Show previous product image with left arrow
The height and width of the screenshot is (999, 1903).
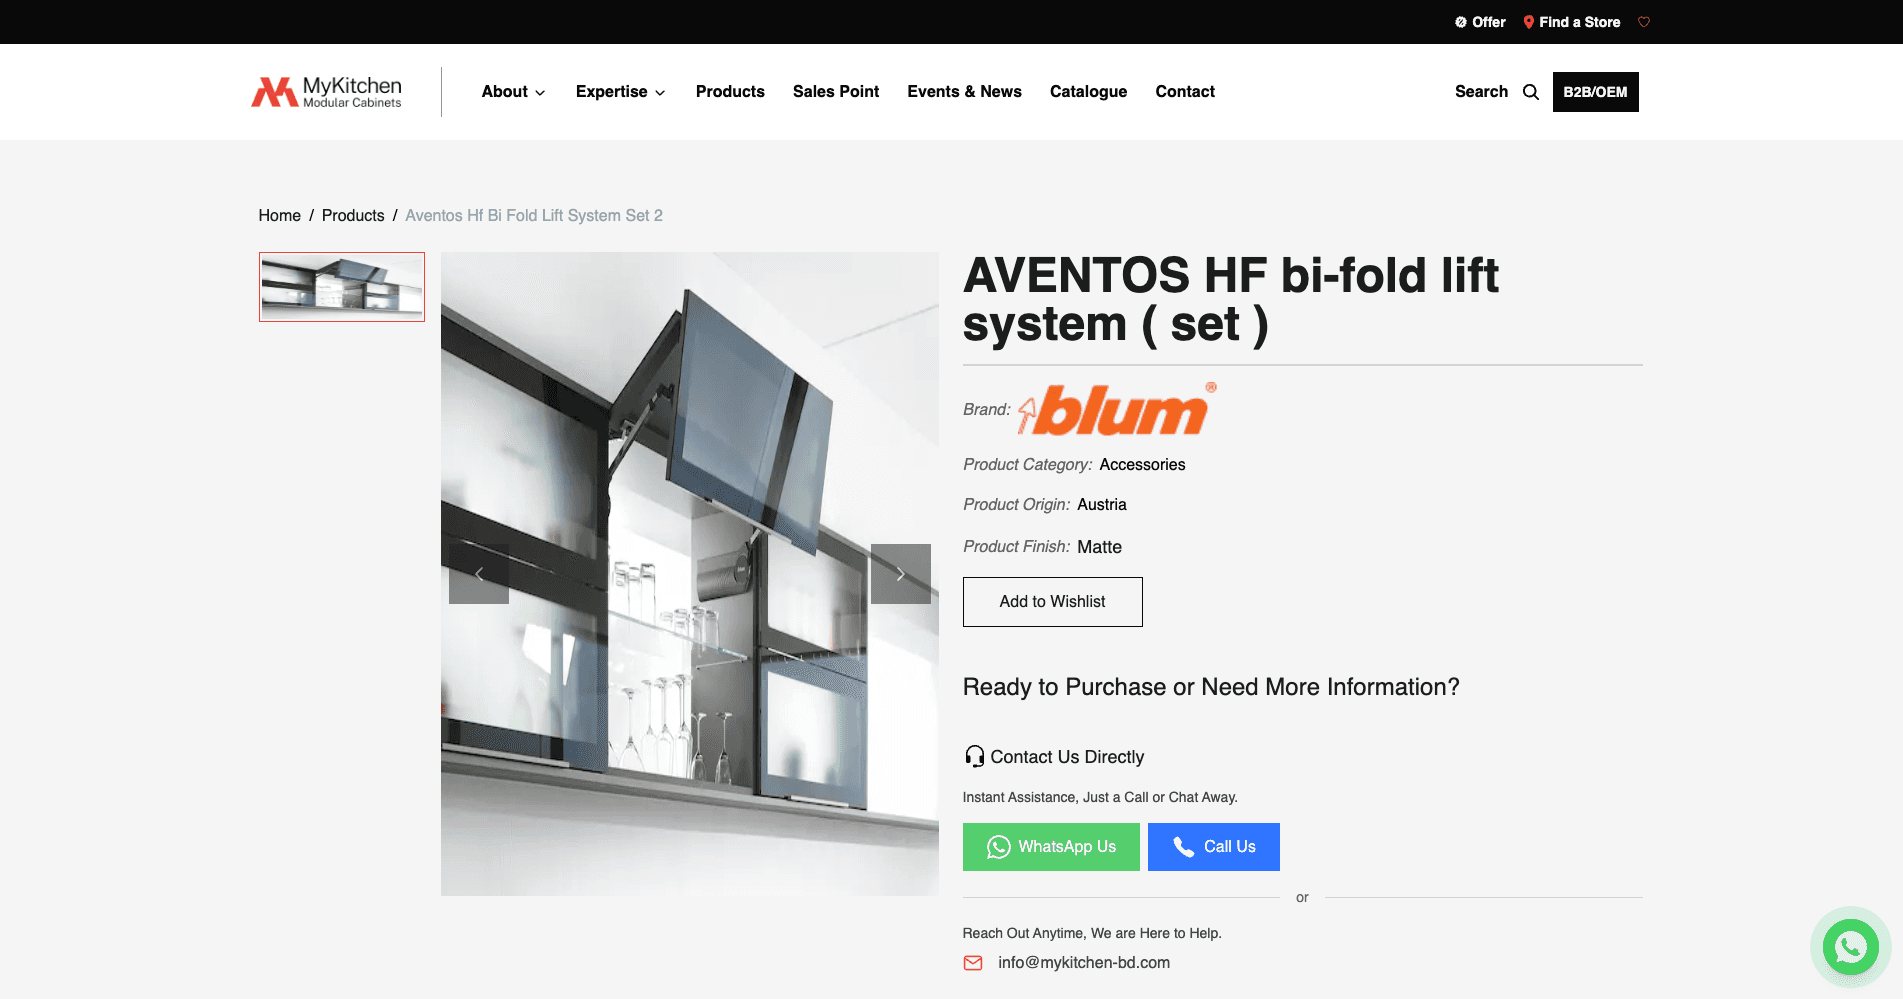coord(479,574)
